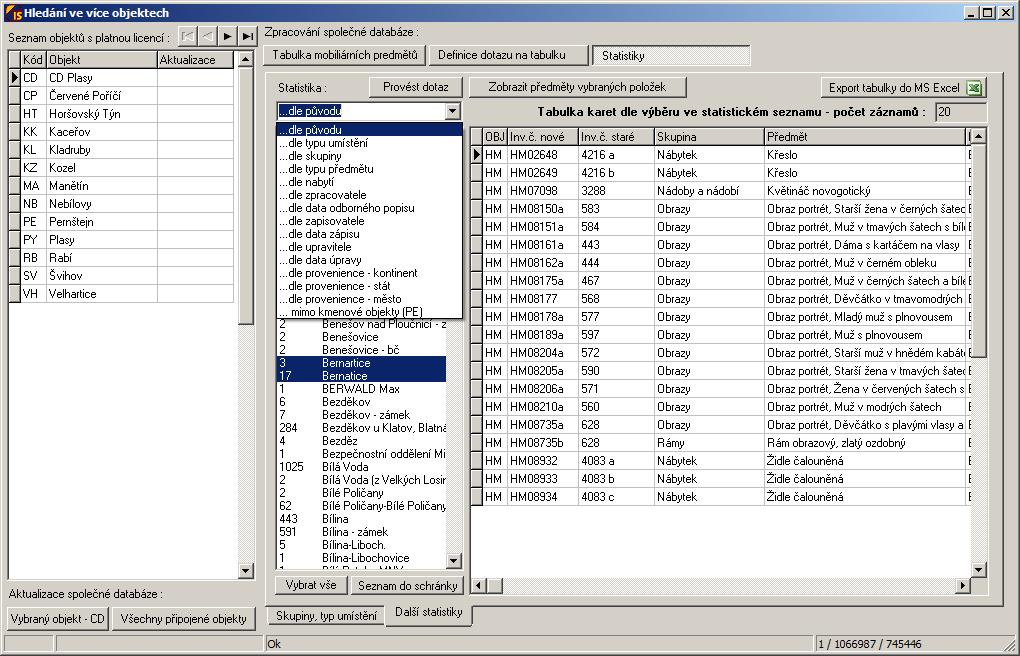Select 'Bílina - zámek' statistics row
Image resolution: width=1020 pixels, height=656 pixels.
[361, 532]
